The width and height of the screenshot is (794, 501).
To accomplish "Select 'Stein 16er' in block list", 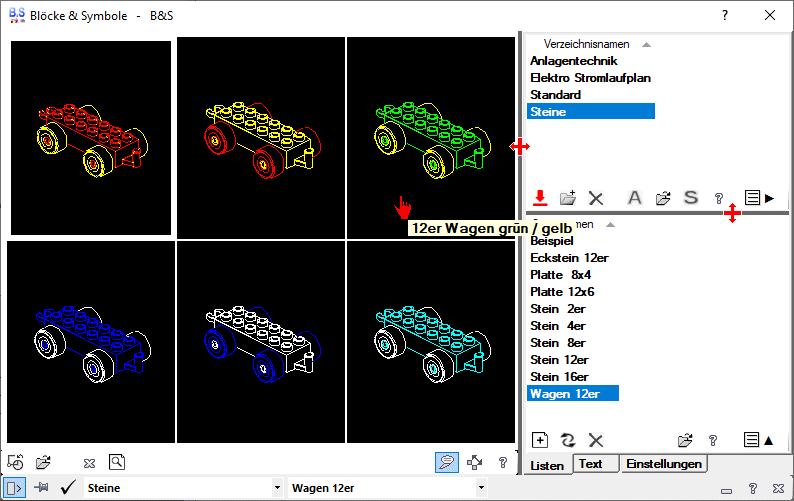I will [x=559, y=377].
